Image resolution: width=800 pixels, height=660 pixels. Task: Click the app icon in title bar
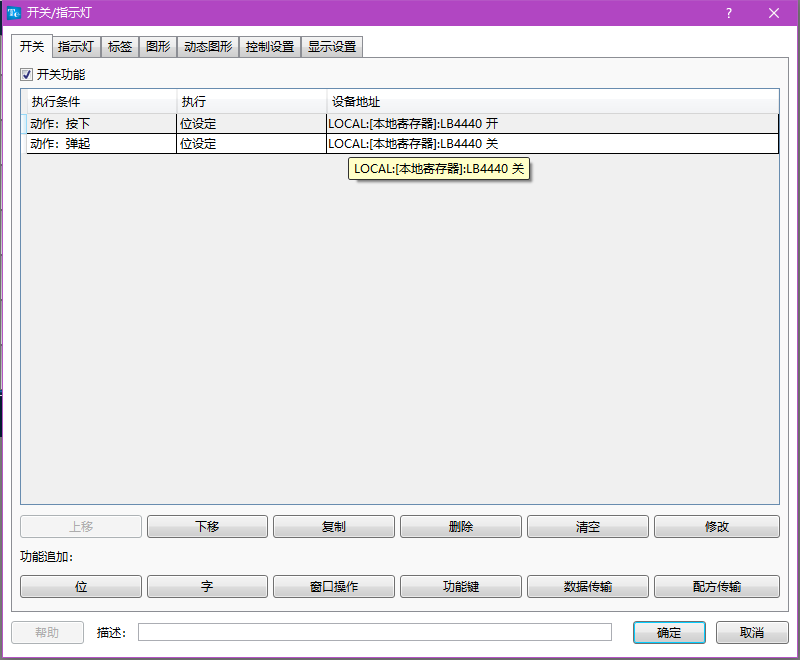pos(14,13)
